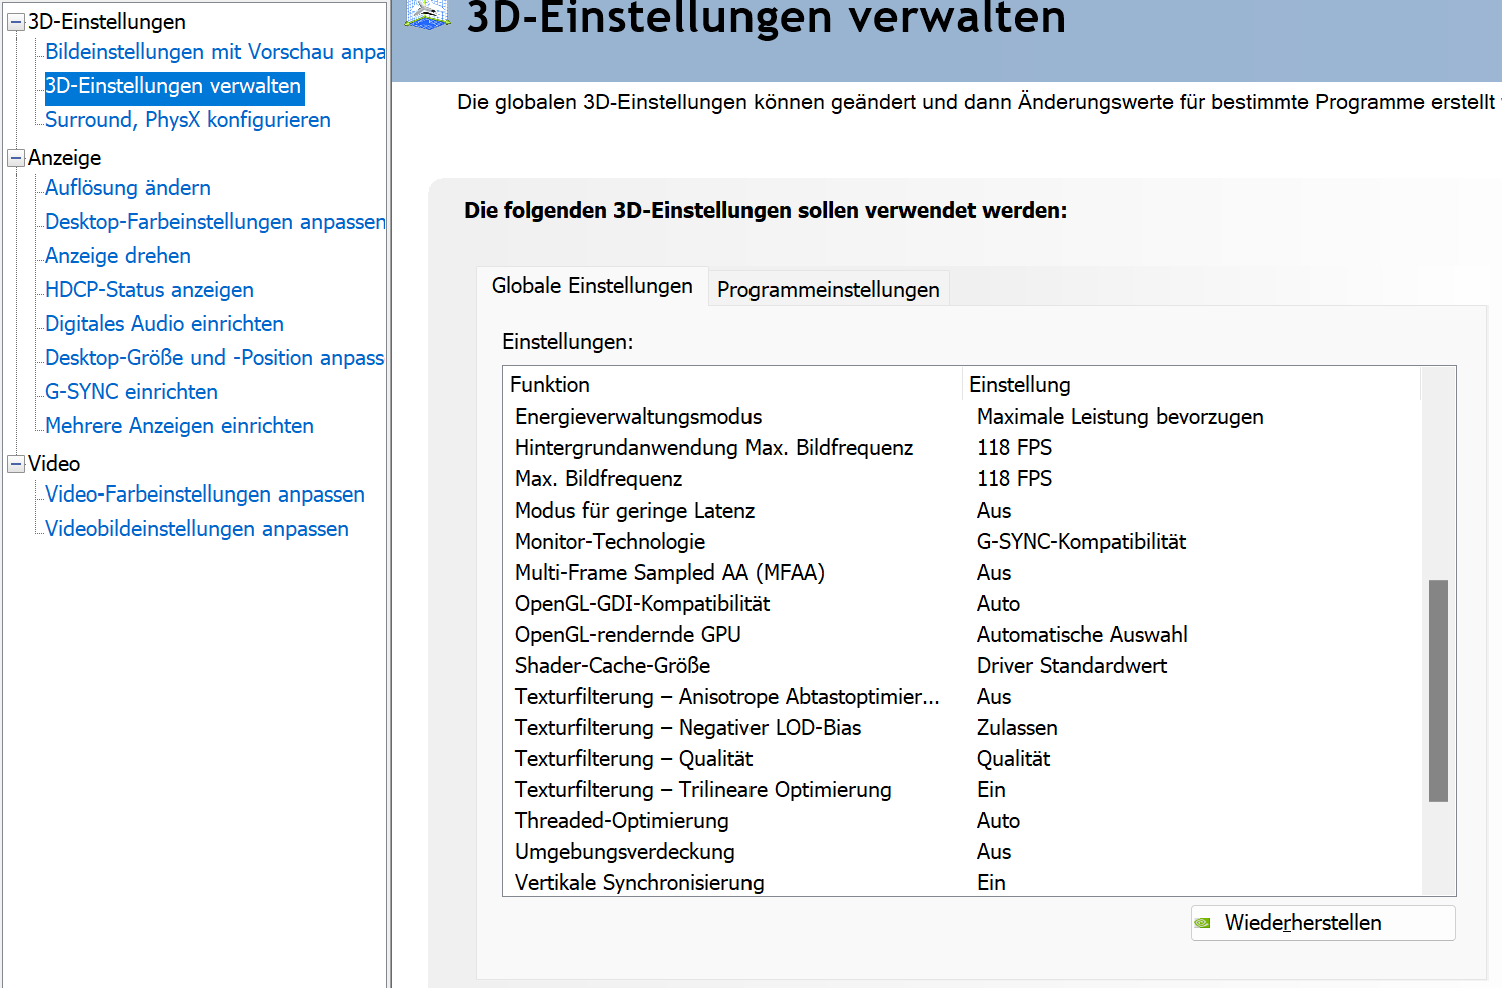Switch to Programmeinstellungen tab

point(828,290)
